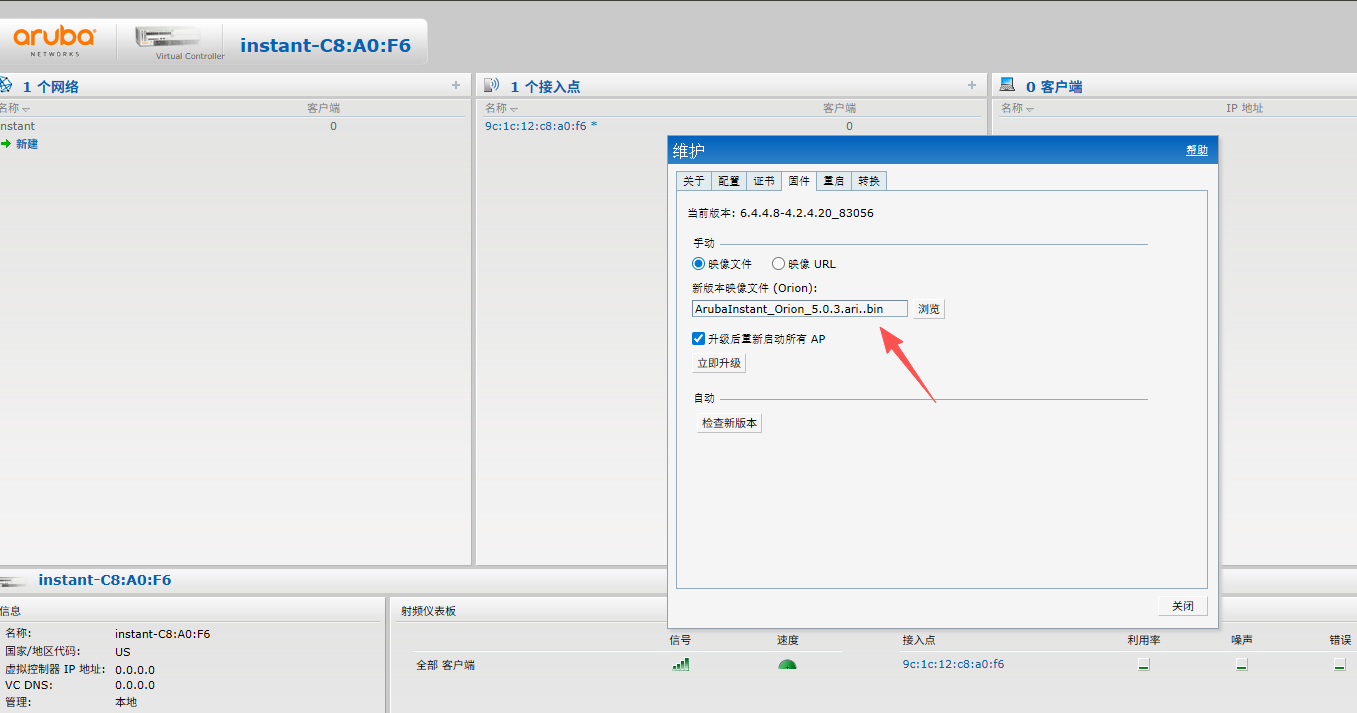Click the Virtual Controller device icon

[x=167, y=37]
